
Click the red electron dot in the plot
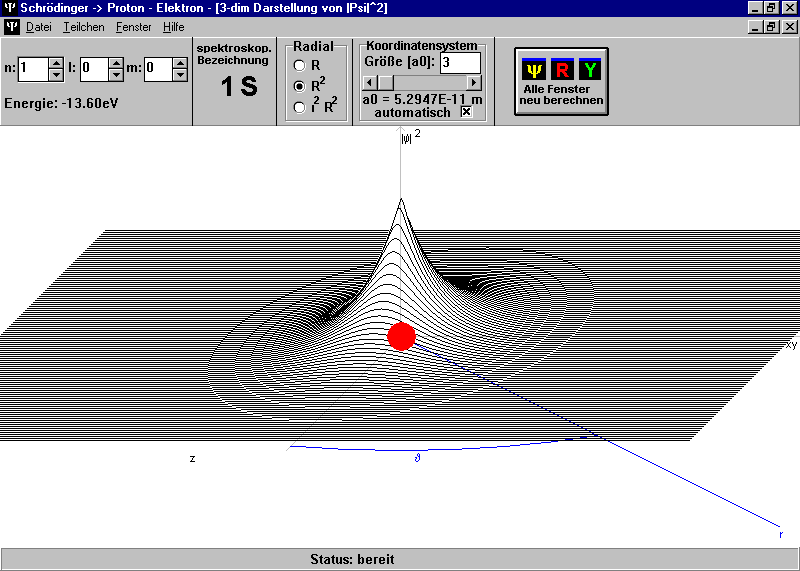[x=401, y=336]
